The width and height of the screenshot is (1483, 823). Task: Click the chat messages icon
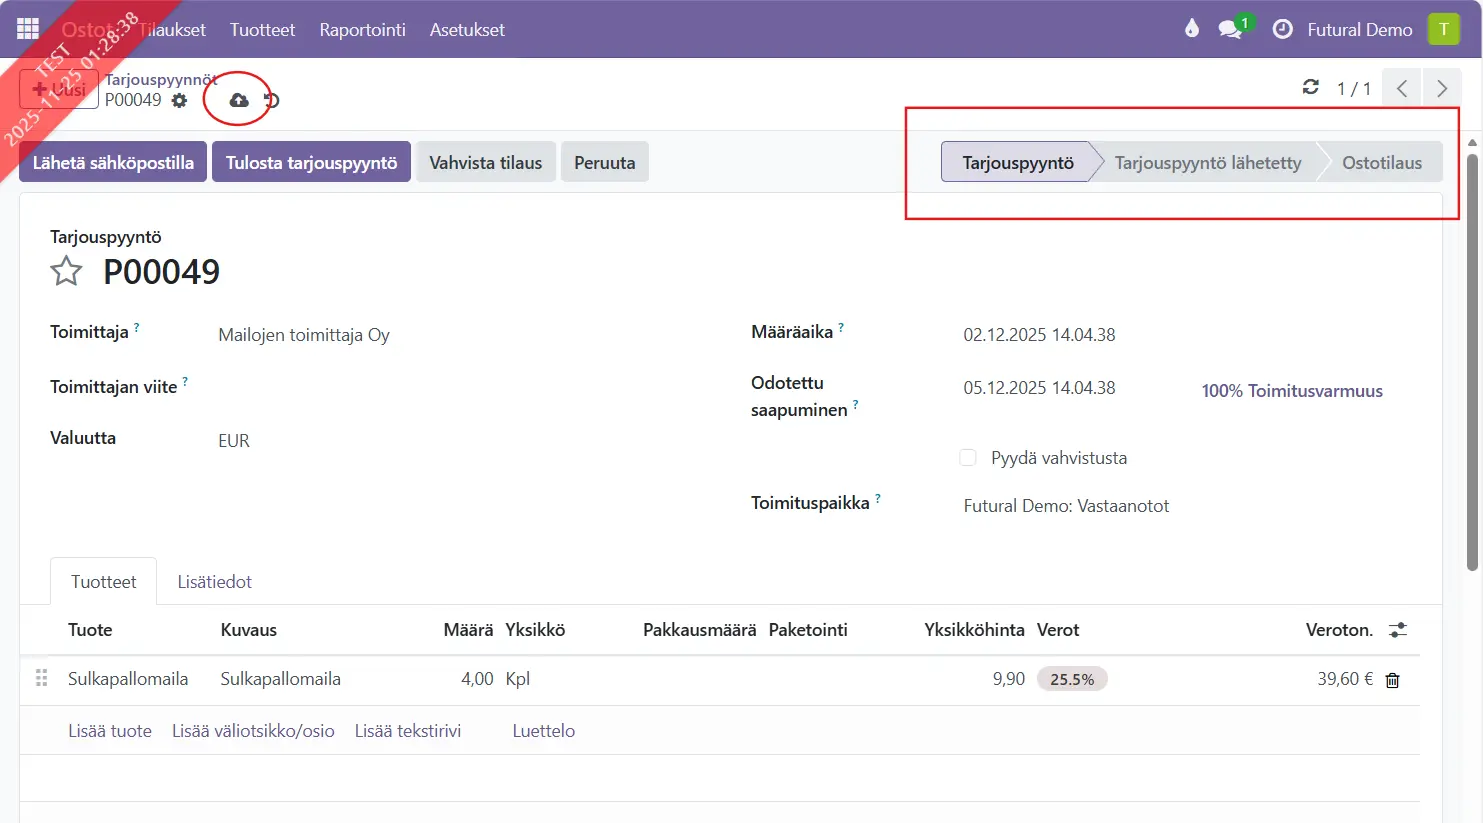(1230, 29)
